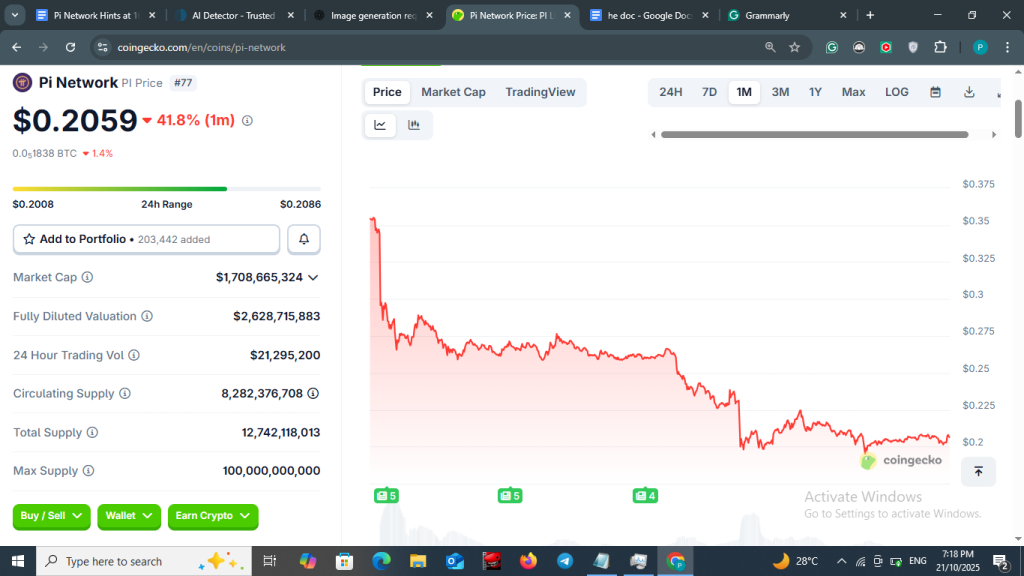Toggle the LOG scale option

click(x=896, y=92)
